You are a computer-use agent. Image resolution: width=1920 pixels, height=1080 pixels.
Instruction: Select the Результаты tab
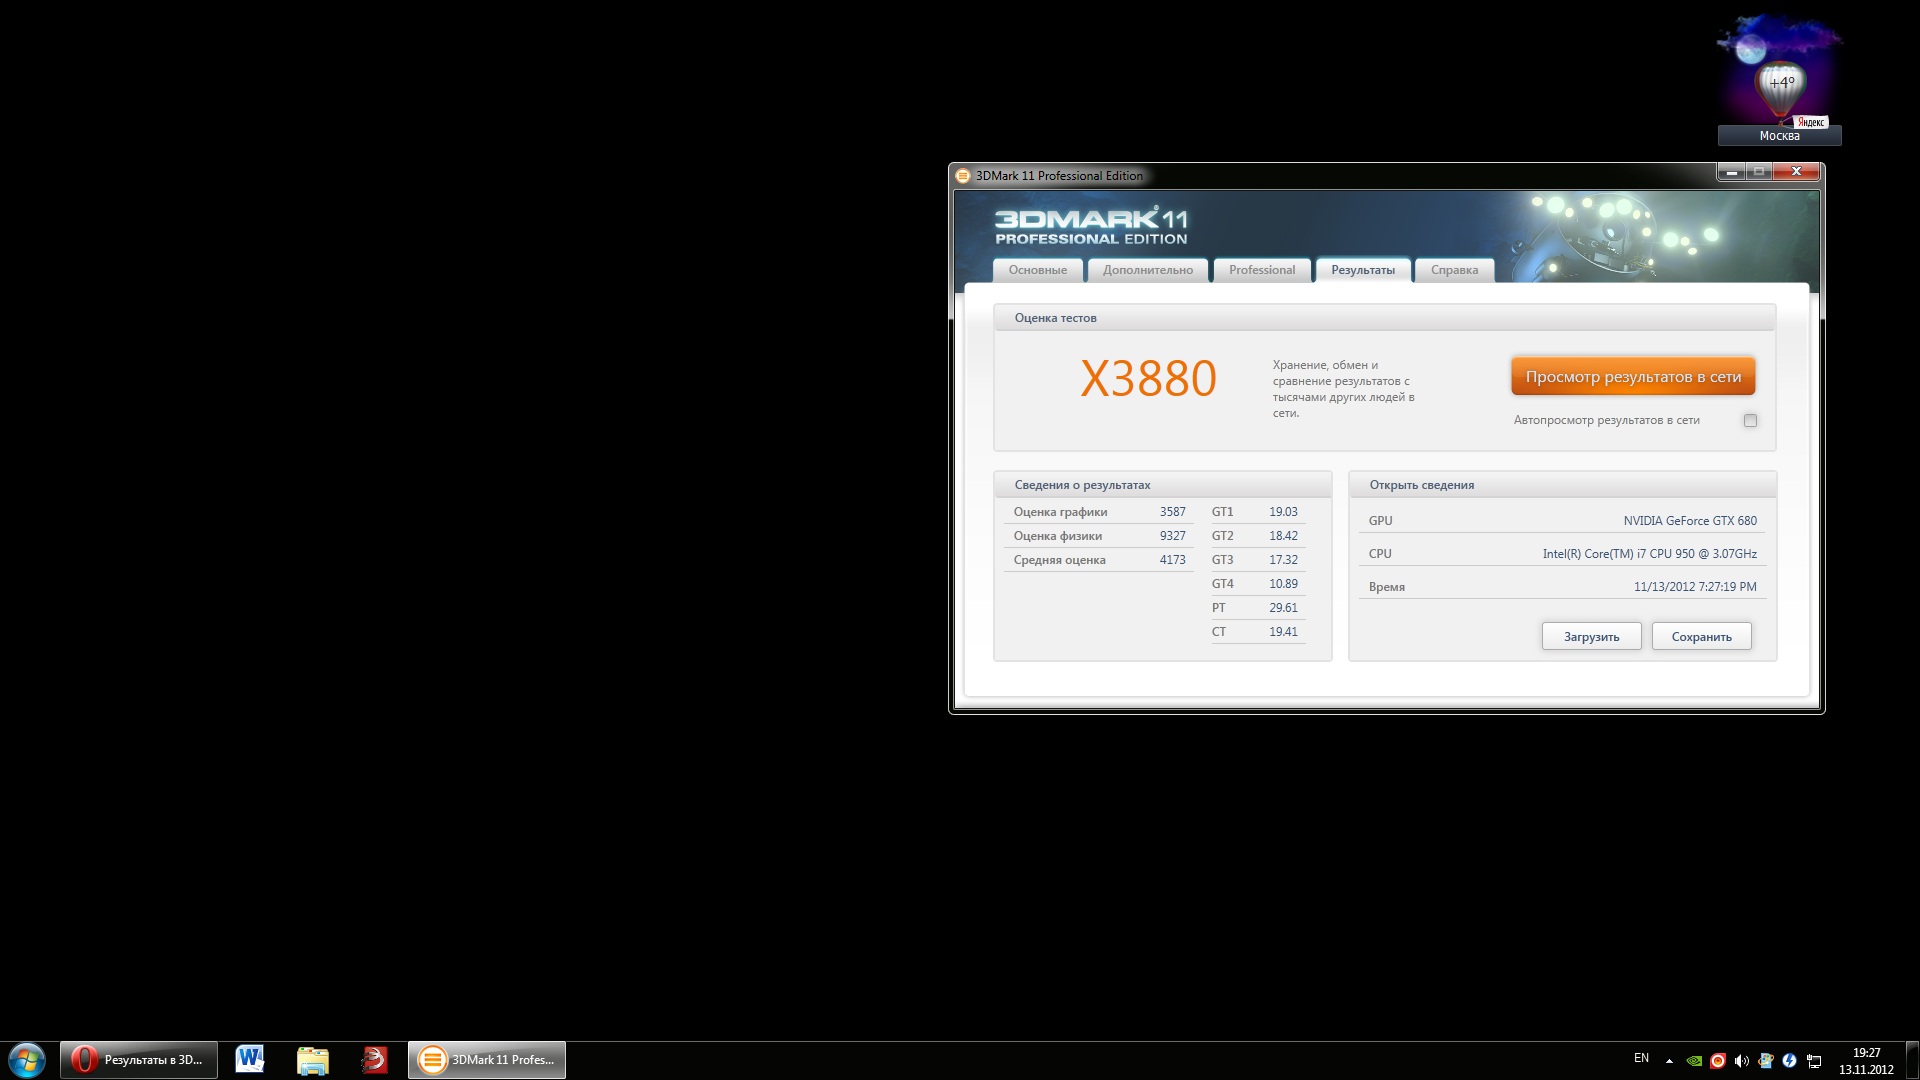tap(1363, 270)
